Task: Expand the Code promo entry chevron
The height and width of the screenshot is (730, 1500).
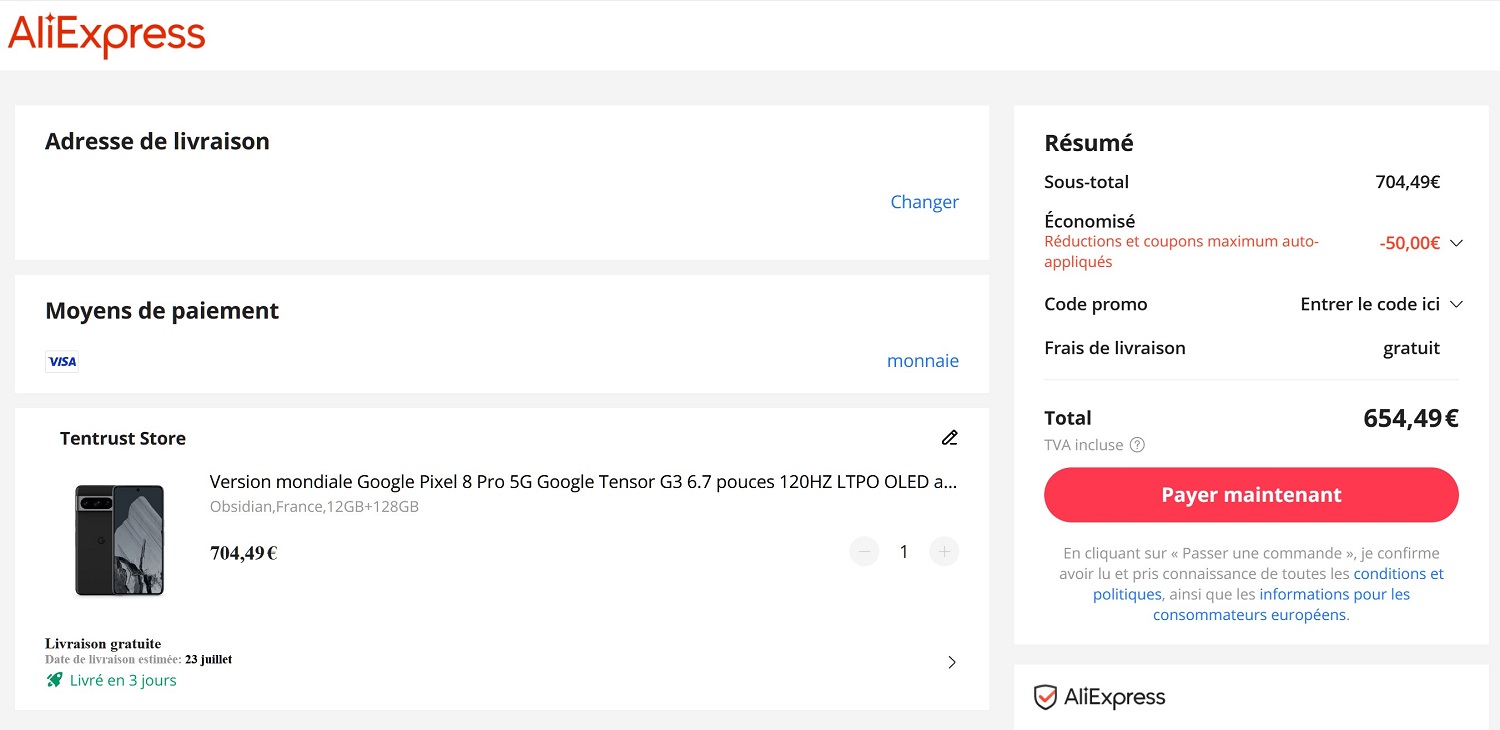Action: tap(1456, 304)
